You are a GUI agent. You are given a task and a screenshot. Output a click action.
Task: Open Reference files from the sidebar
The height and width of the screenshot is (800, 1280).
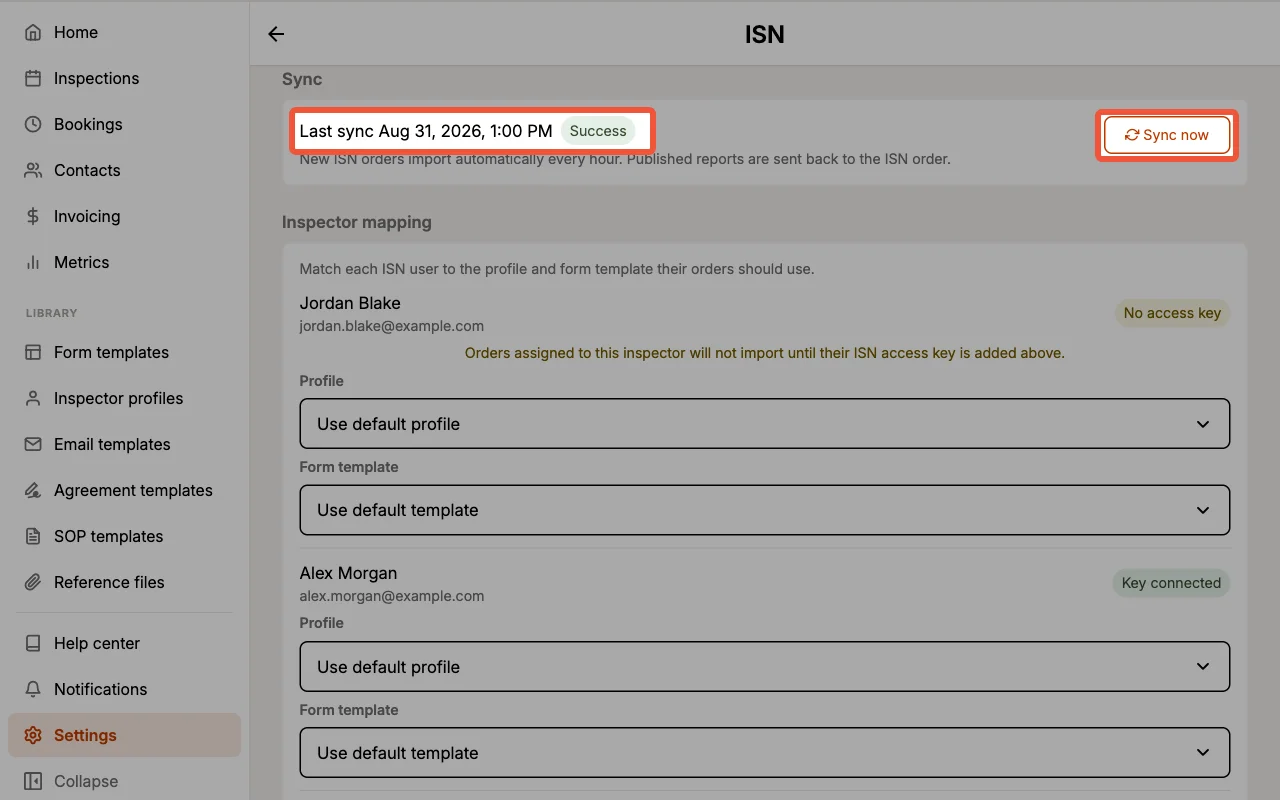click(x=124, y=582)
